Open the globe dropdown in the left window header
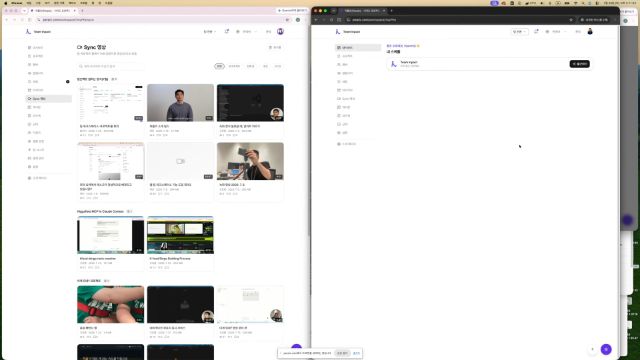640x360 pixels. coord(247,31)
